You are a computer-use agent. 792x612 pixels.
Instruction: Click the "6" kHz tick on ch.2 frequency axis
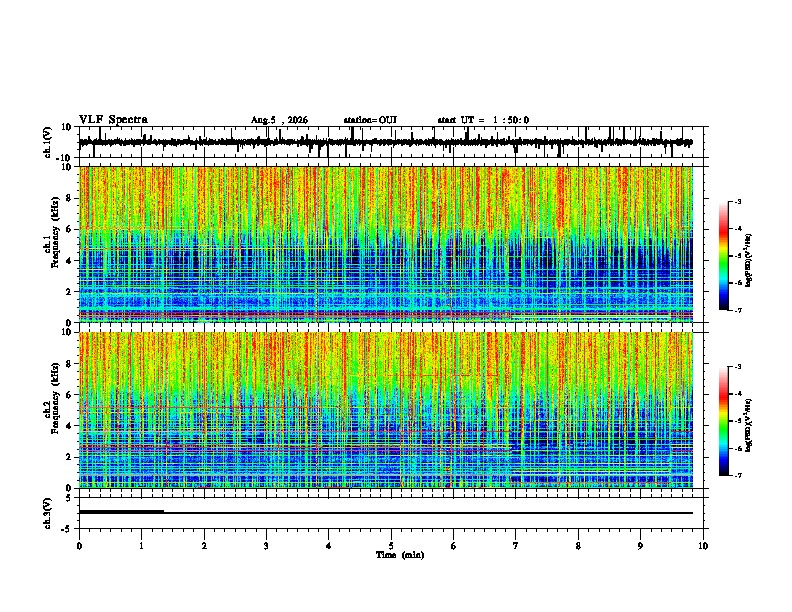pos(69,395)
